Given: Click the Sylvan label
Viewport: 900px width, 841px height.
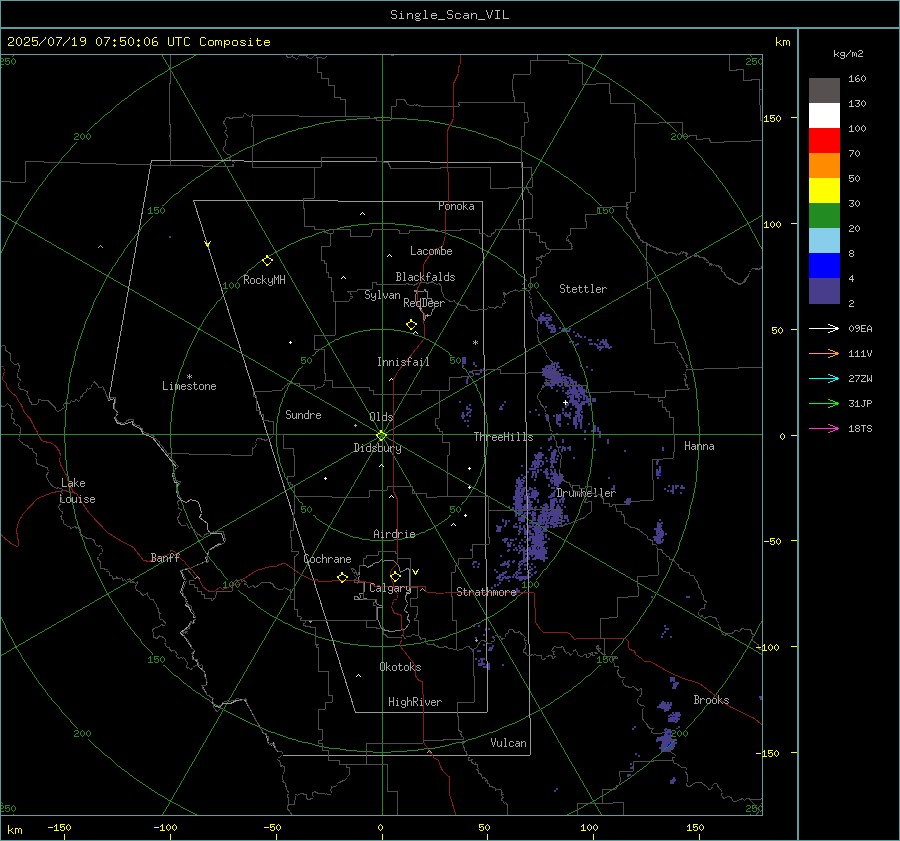Looking at the screenshot, I should [382, 295].
